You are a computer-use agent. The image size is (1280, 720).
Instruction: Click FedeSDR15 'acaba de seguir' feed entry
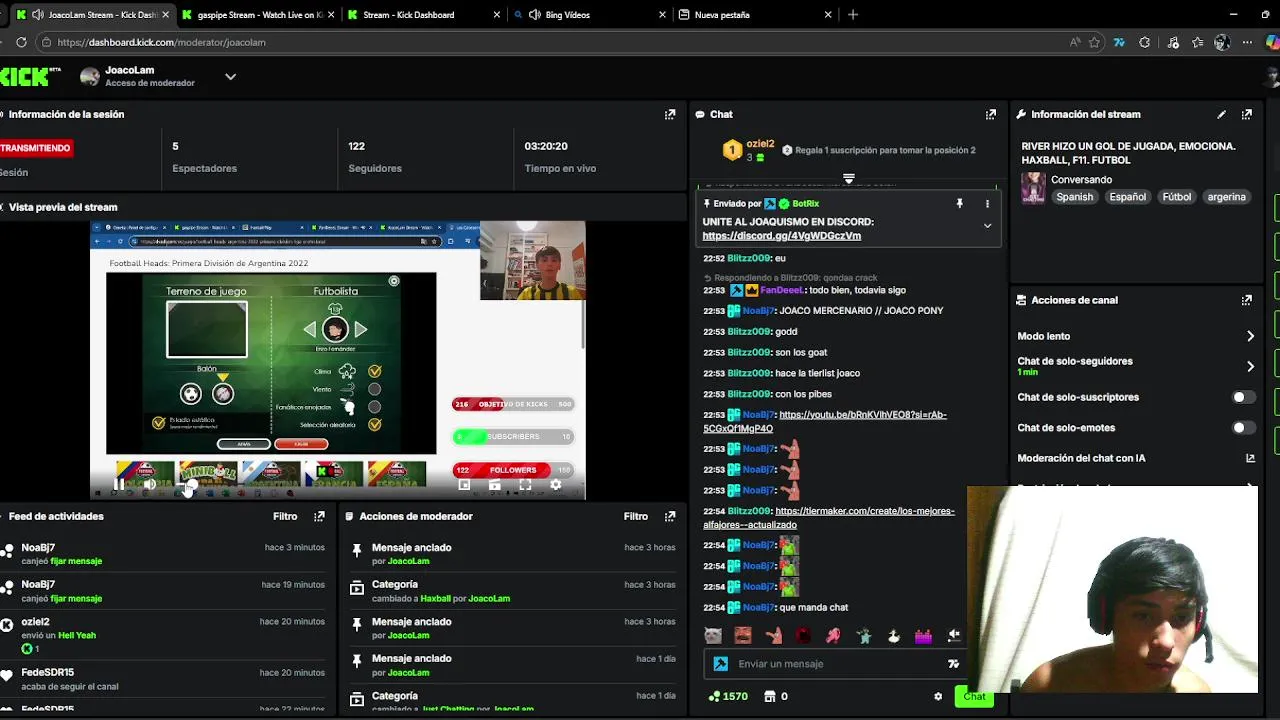(165, 679)
